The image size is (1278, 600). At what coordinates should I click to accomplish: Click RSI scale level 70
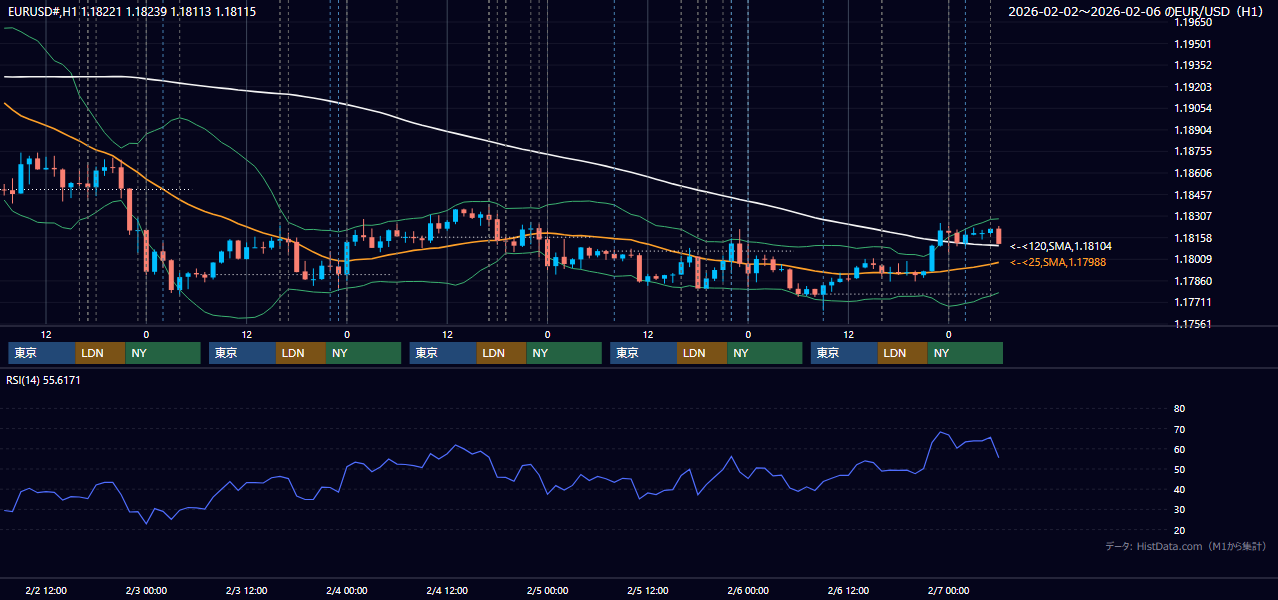(1179, 429)
